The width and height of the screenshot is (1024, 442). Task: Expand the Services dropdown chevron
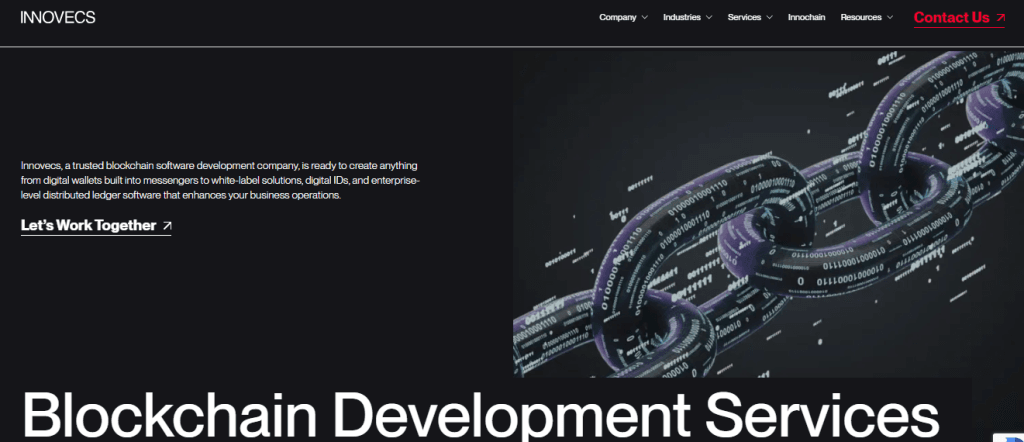click(x=769, y=18)
